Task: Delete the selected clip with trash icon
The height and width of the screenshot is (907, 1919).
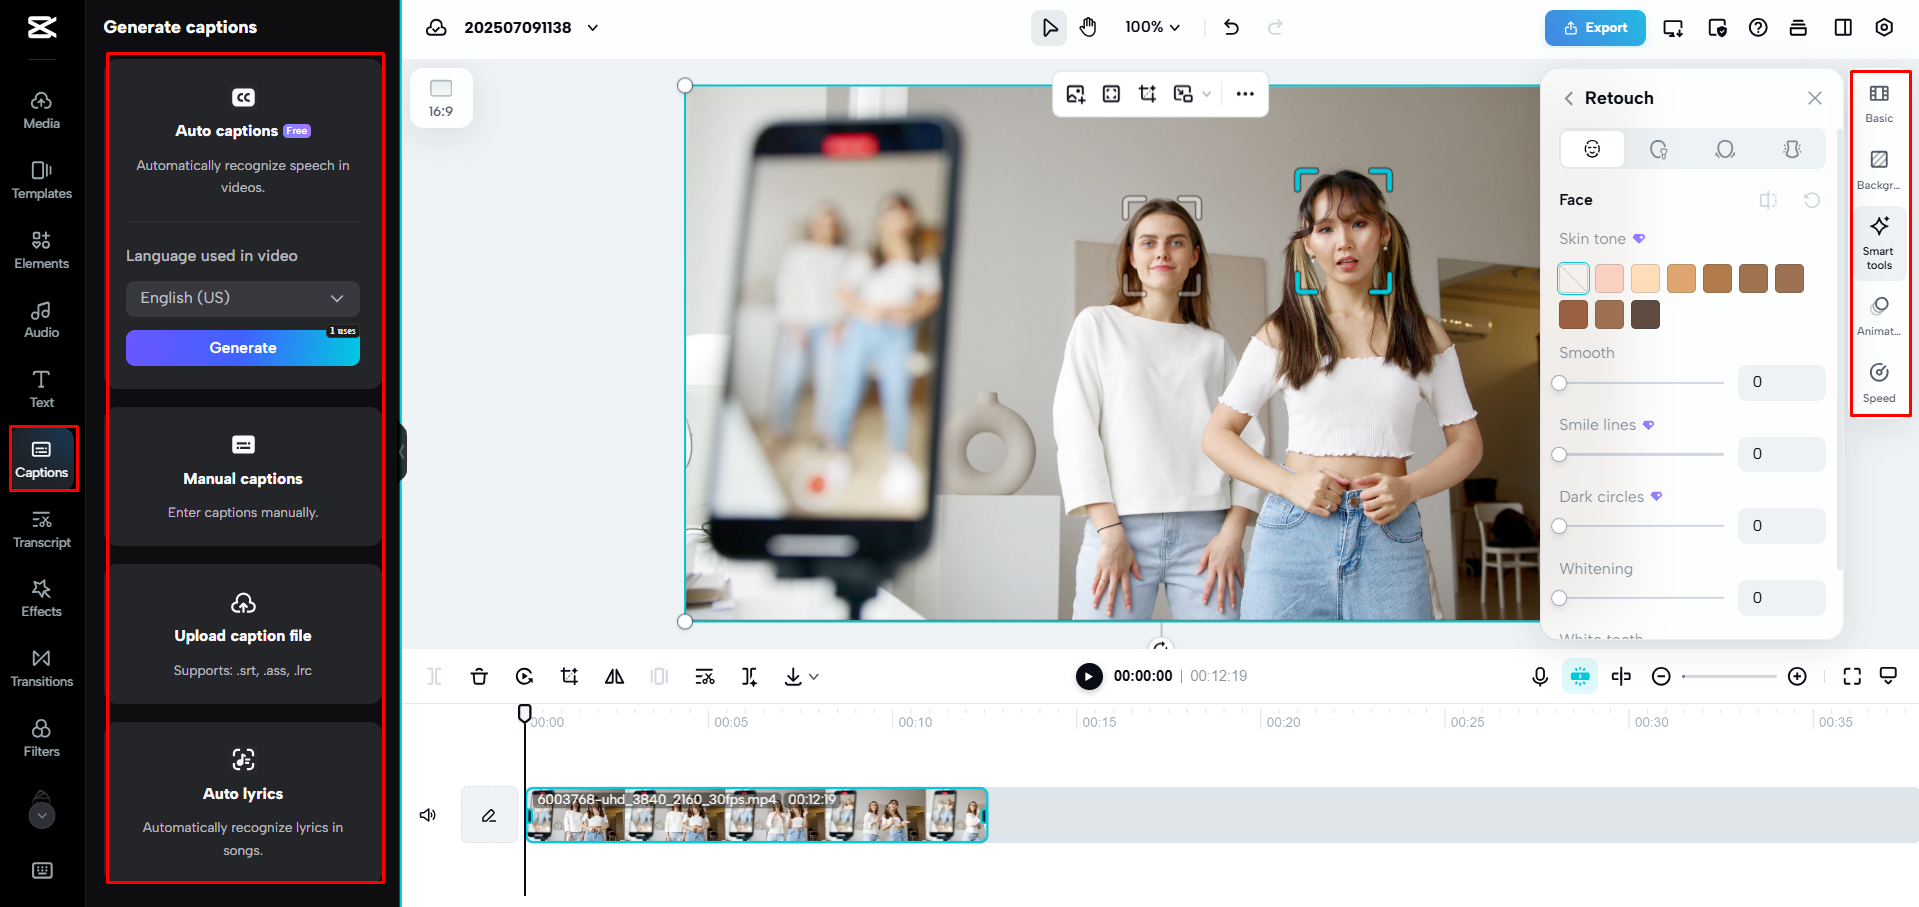Action: [479, 676]
